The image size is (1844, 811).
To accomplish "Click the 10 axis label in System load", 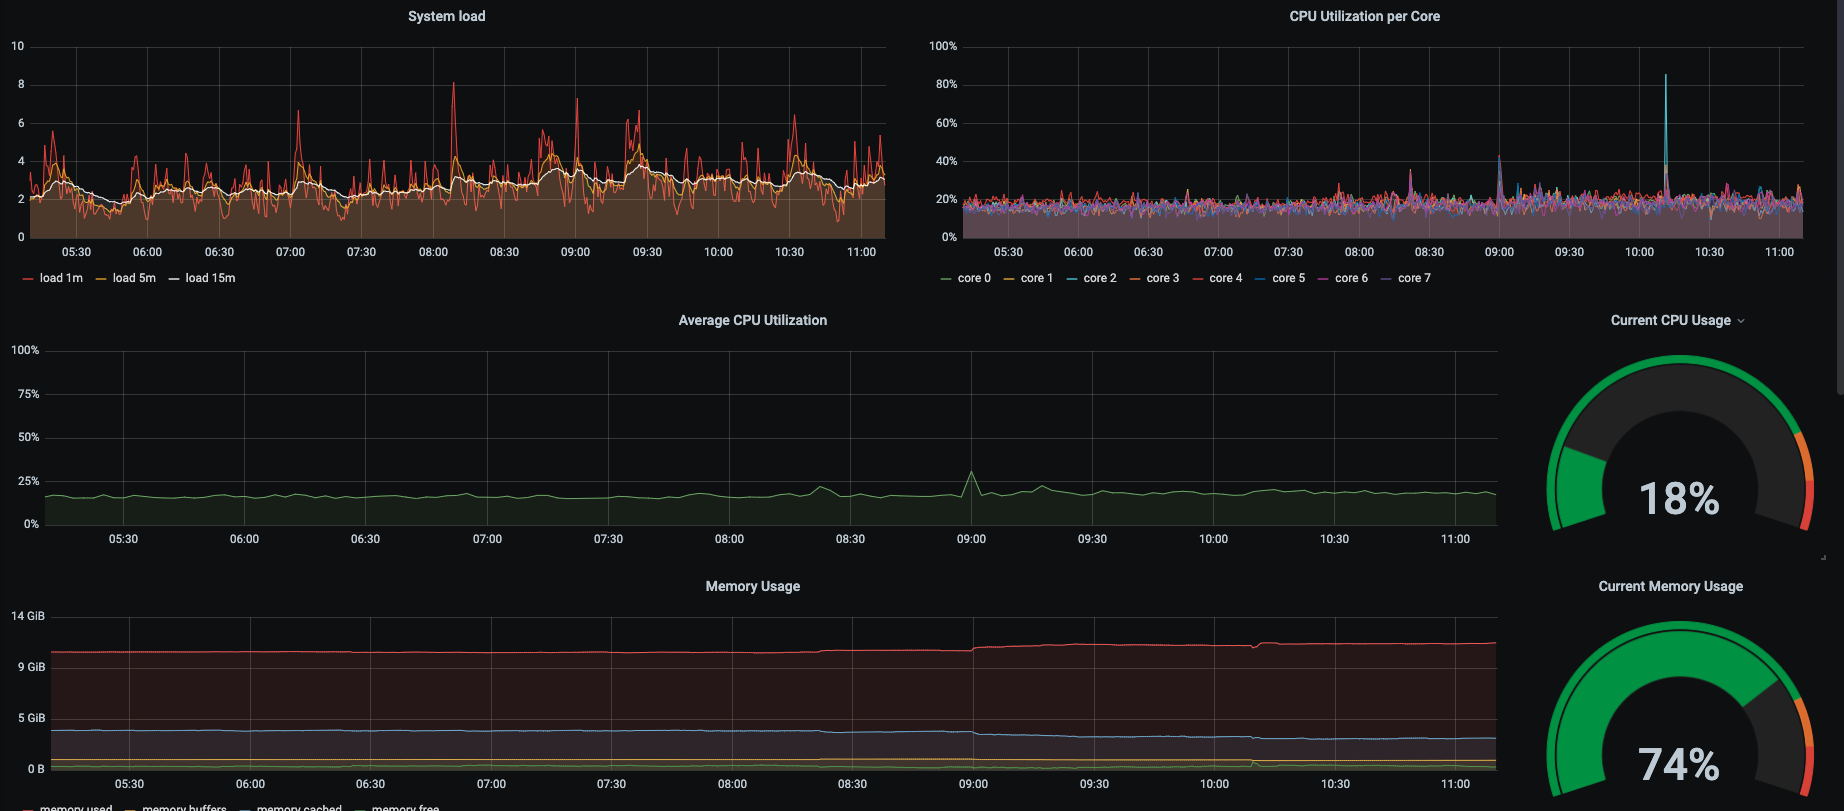I will [x=18, y=46].
